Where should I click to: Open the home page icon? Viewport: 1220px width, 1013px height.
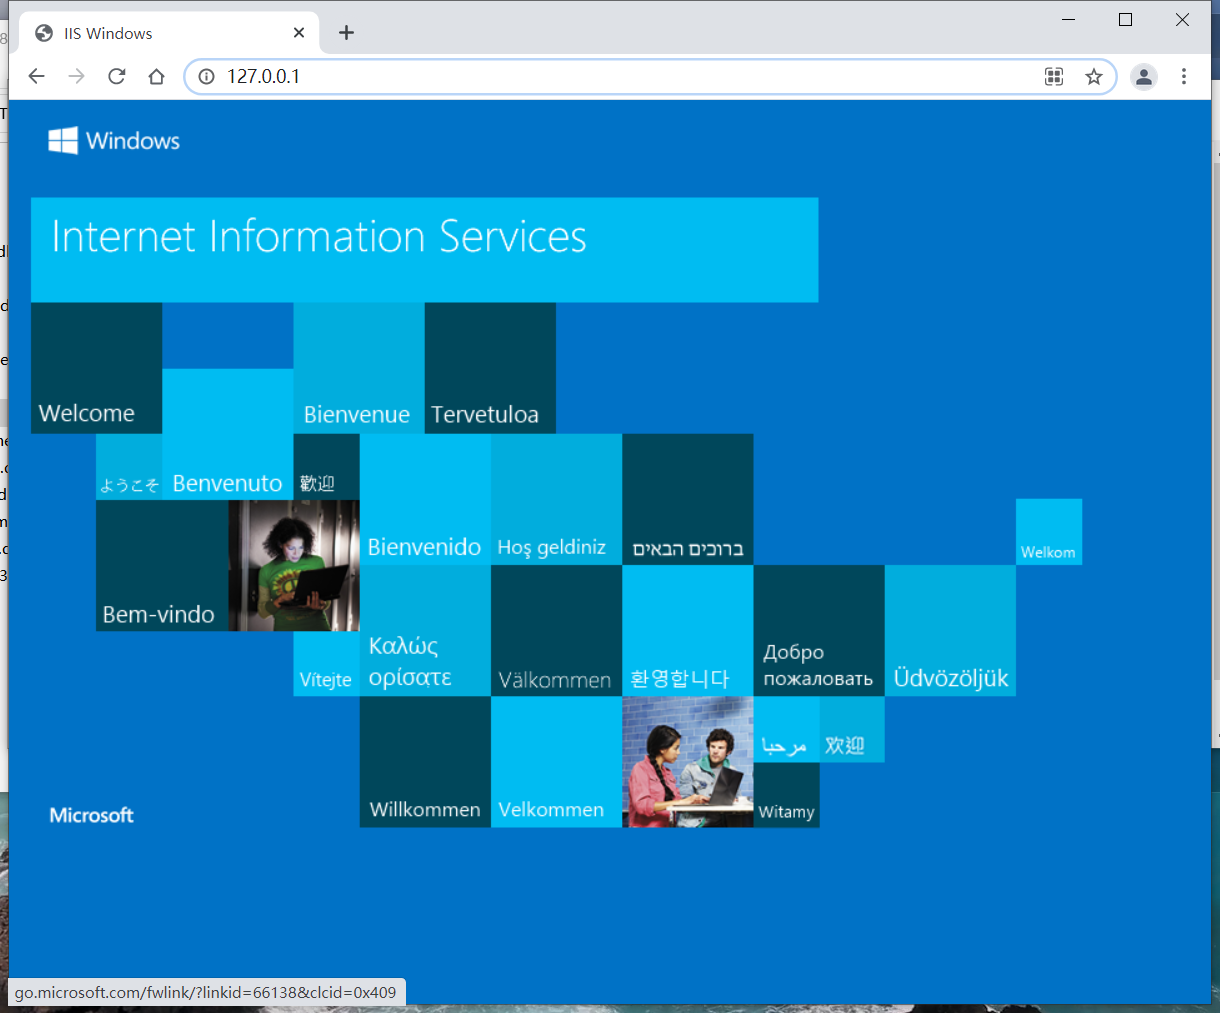pos(156,76)
